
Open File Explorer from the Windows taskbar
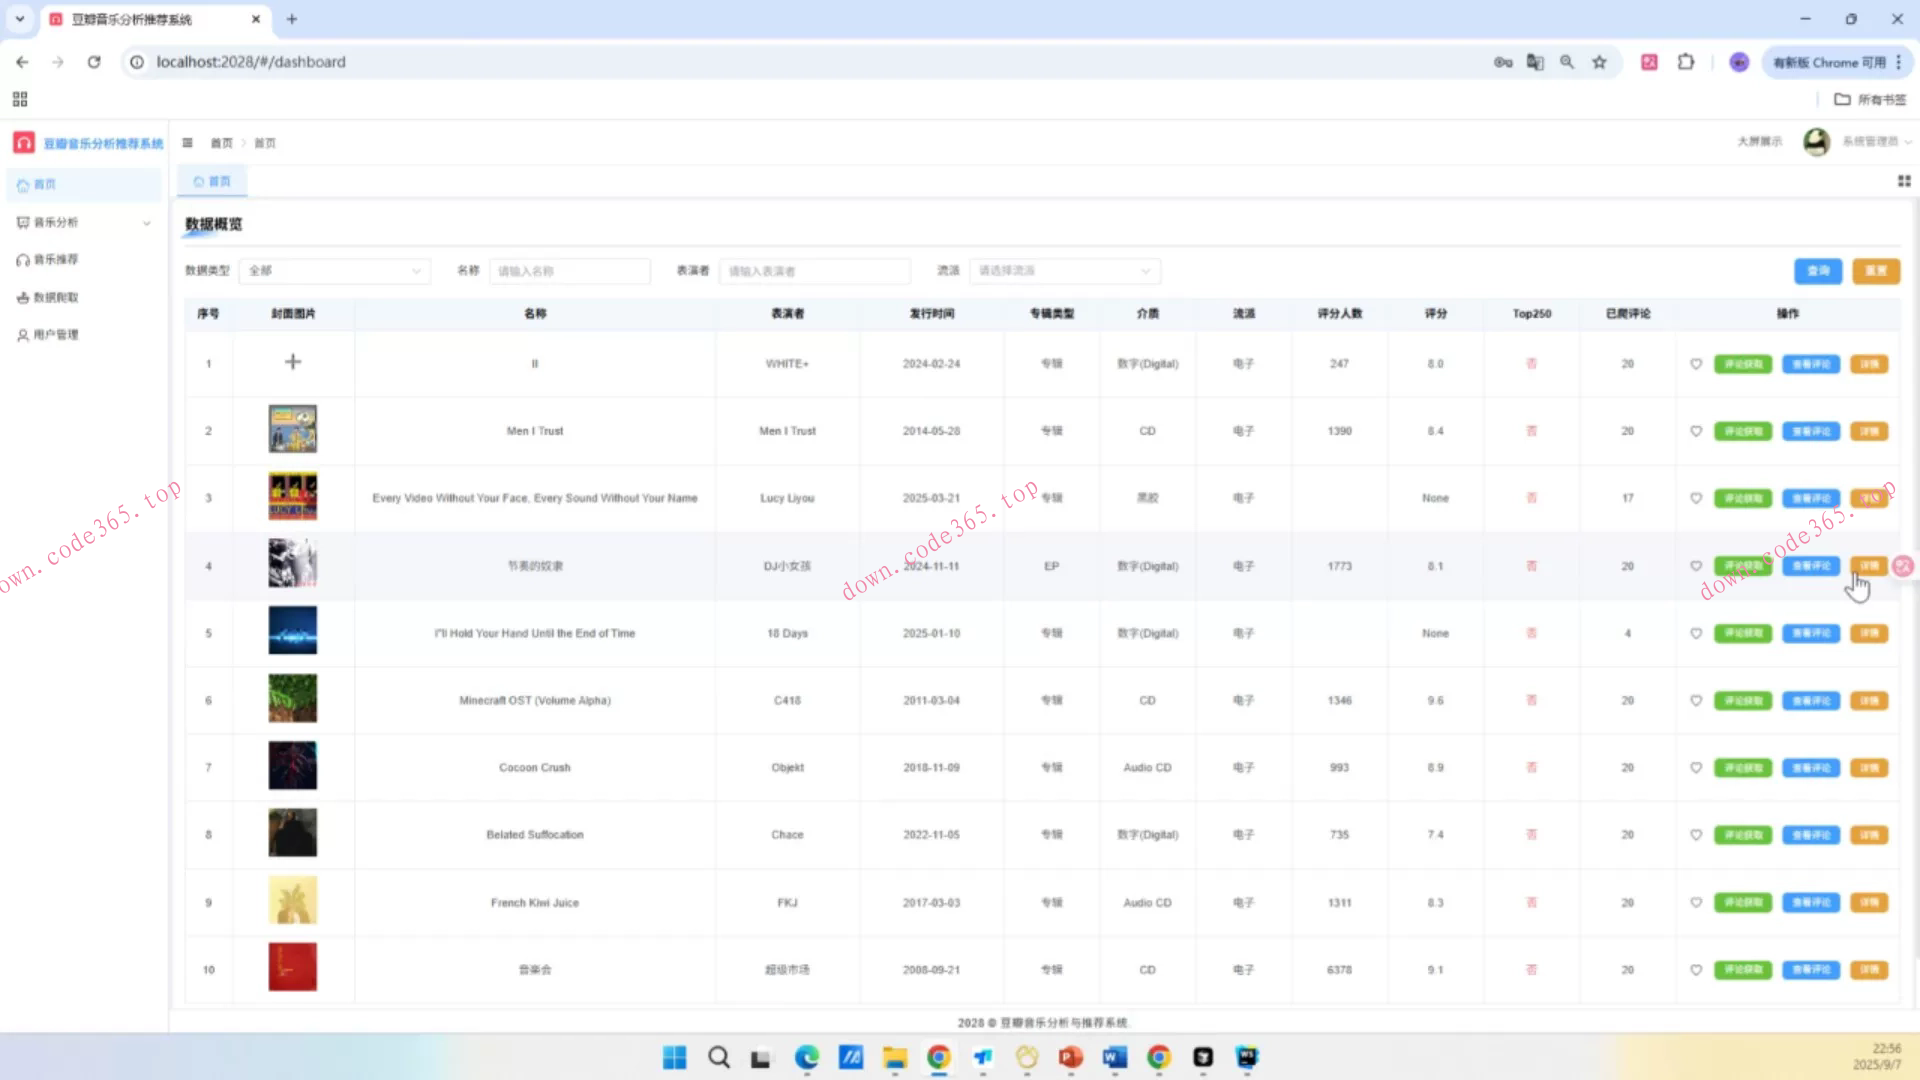click(894, 1057)
